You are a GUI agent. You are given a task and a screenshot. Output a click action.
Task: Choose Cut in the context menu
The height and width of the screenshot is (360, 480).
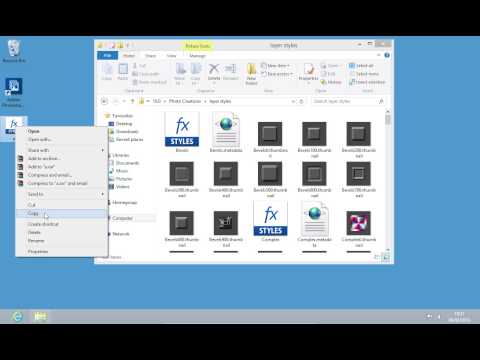click(61, 205)
